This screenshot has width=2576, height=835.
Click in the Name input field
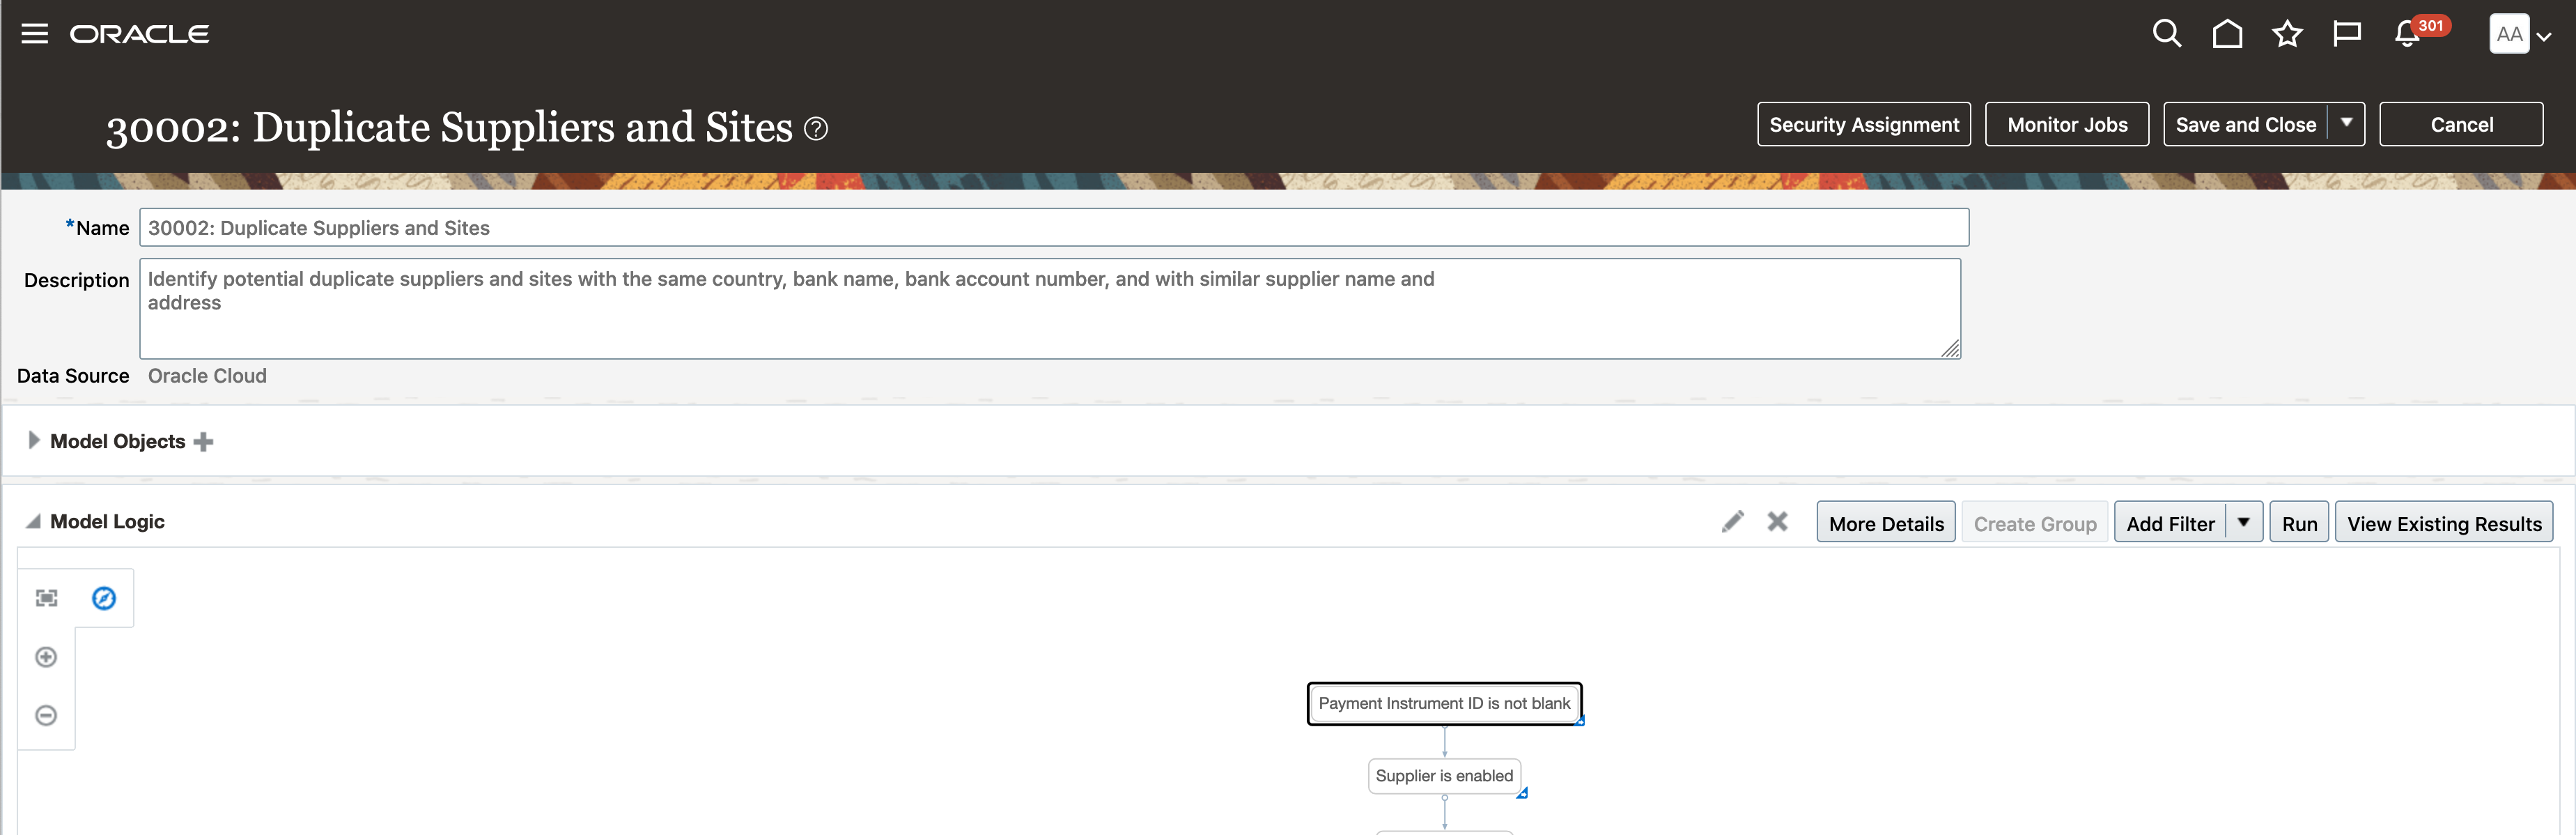tap(1053, 228)
